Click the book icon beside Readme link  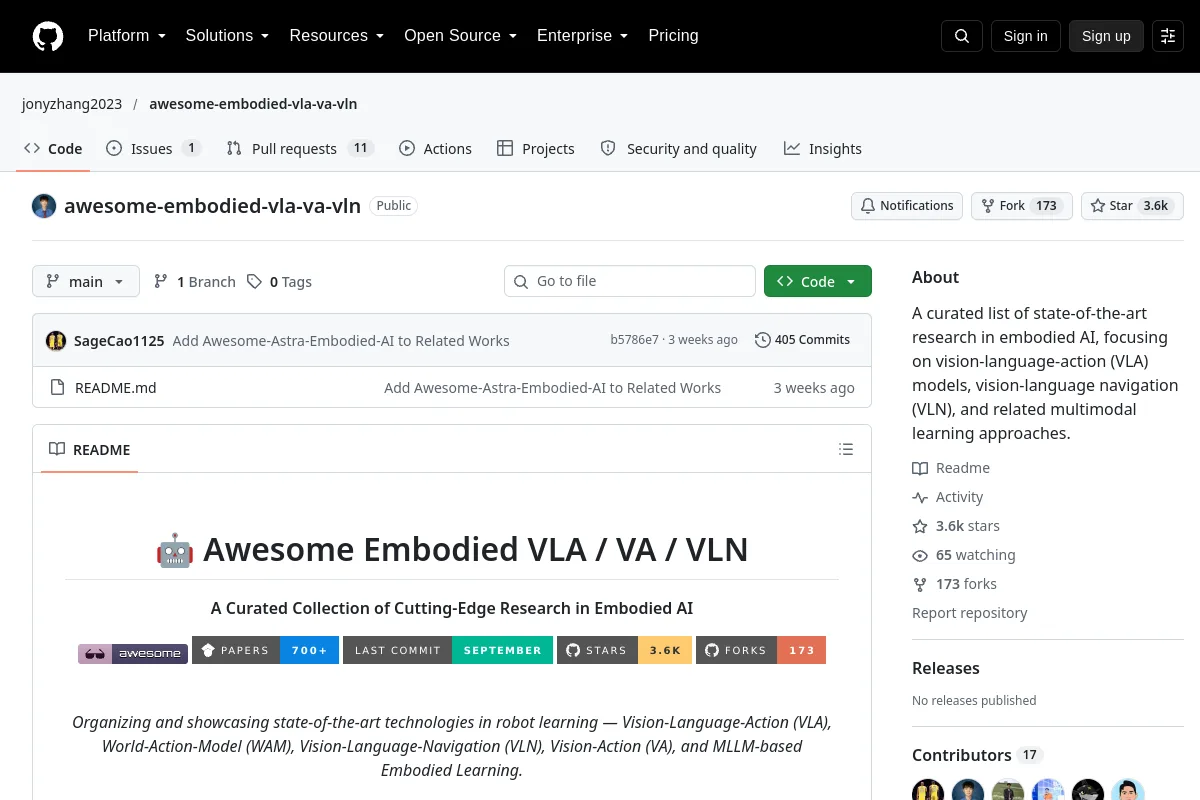(x=920, y=468)
